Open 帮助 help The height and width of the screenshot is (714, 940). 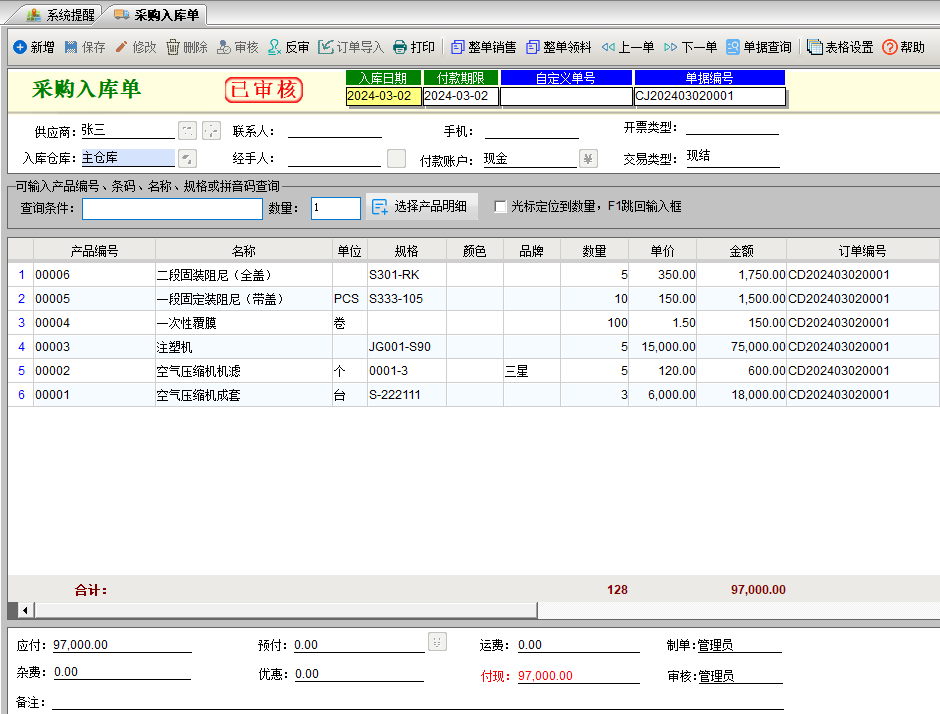coord(903,47)
